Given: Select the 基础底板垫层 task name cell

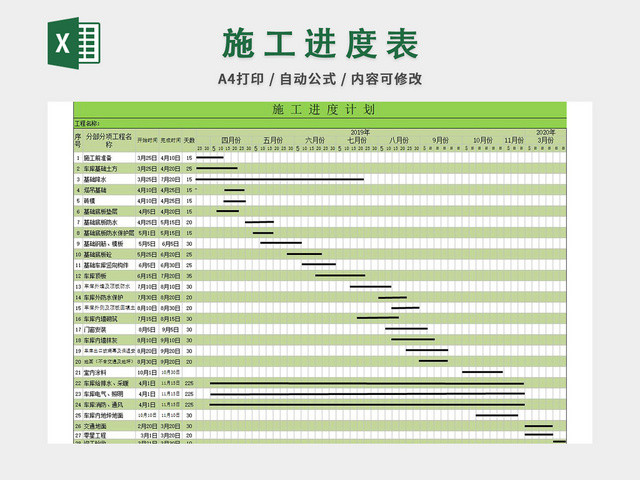Looking at the screenshot, I should coord(109,211).
